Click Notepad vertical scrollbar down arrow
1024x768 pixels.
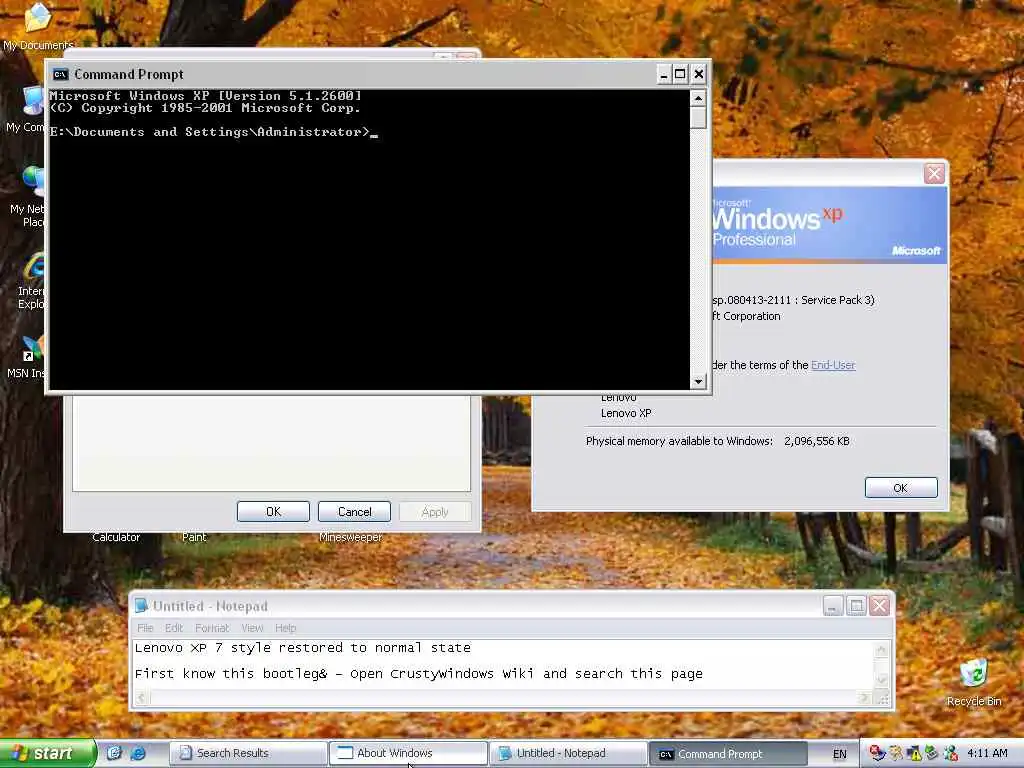881,680
